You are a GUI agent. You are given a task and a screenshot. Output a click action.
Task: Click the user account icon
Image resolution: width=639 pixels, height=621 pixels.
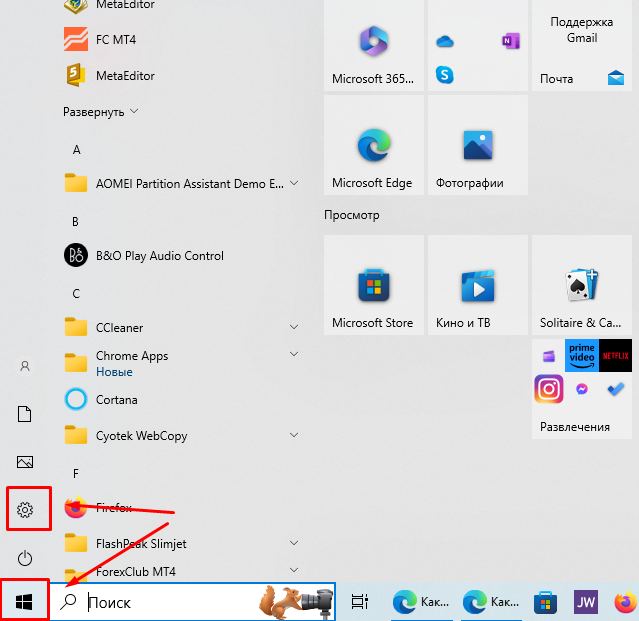pos(25,366)
